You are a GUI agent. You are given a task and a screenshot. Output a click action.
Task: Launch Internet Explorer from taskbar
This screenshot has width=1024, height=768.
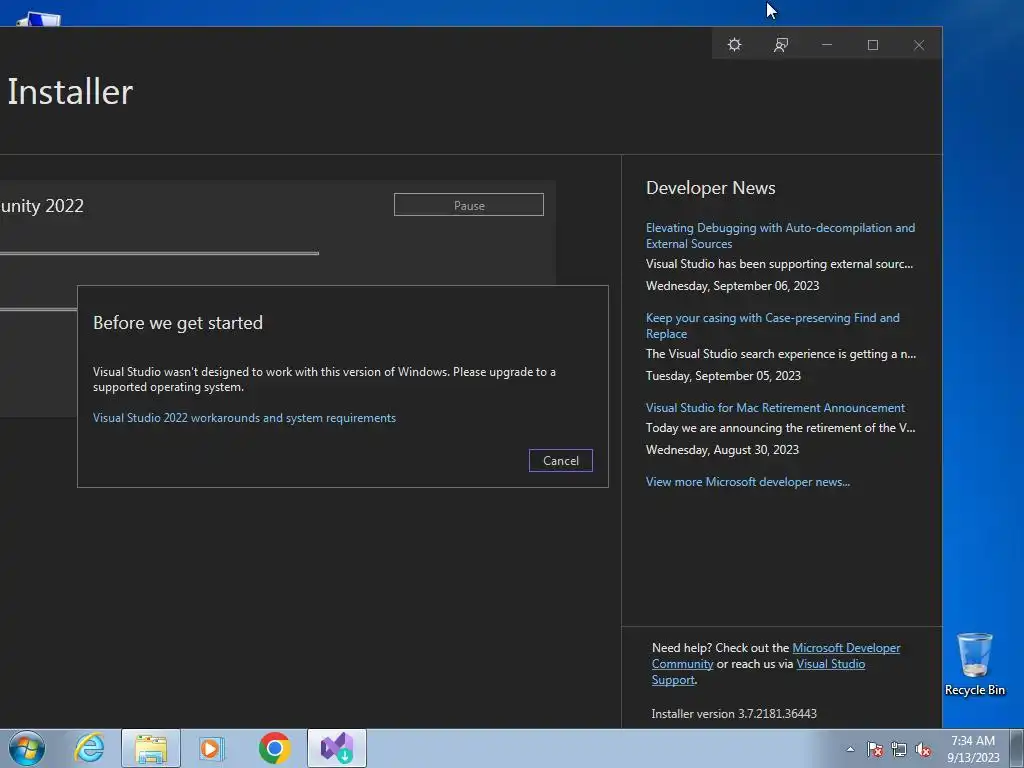click(89, 748)
